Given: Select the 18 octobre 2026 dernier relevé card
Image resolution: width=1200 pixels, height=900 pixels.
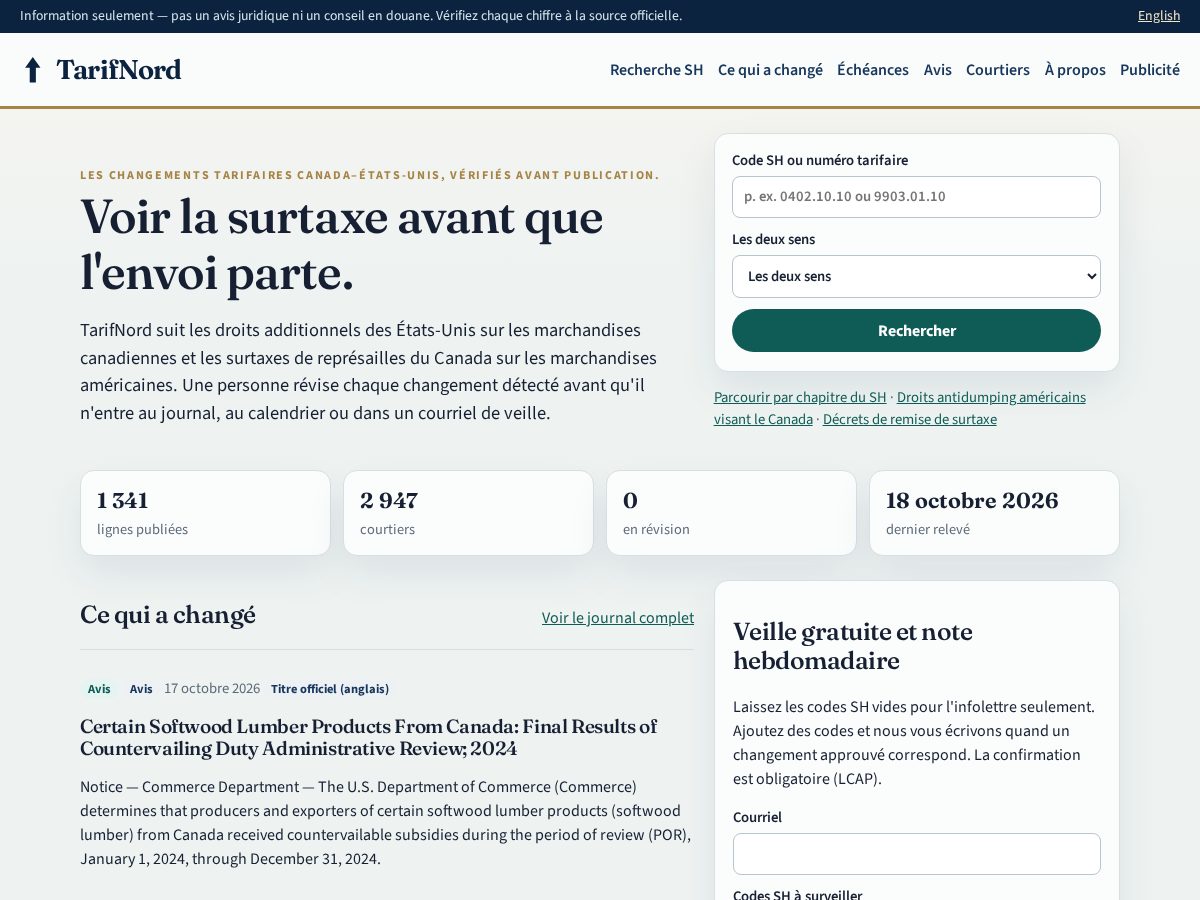Looking at the screenshot, I should pyautogui.click(x=994, y=513).
